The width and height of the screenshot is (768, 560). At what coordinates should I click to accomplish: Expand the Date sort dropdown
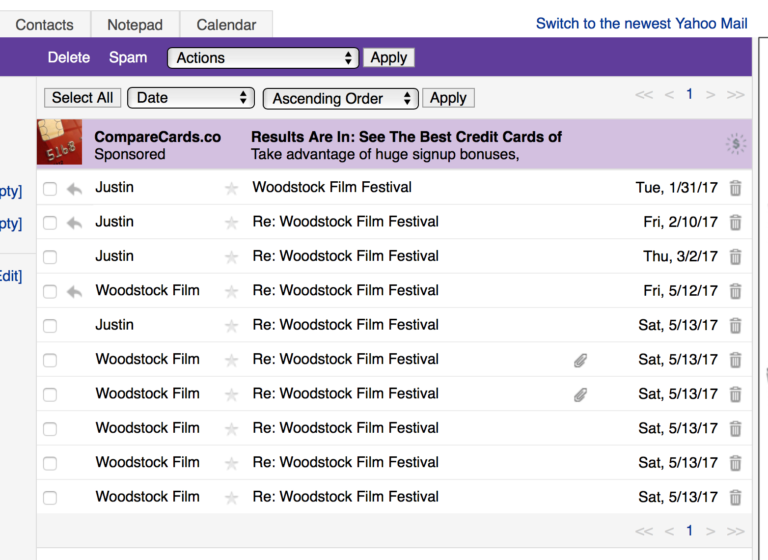pyautogui.click(x=191, y=98)
